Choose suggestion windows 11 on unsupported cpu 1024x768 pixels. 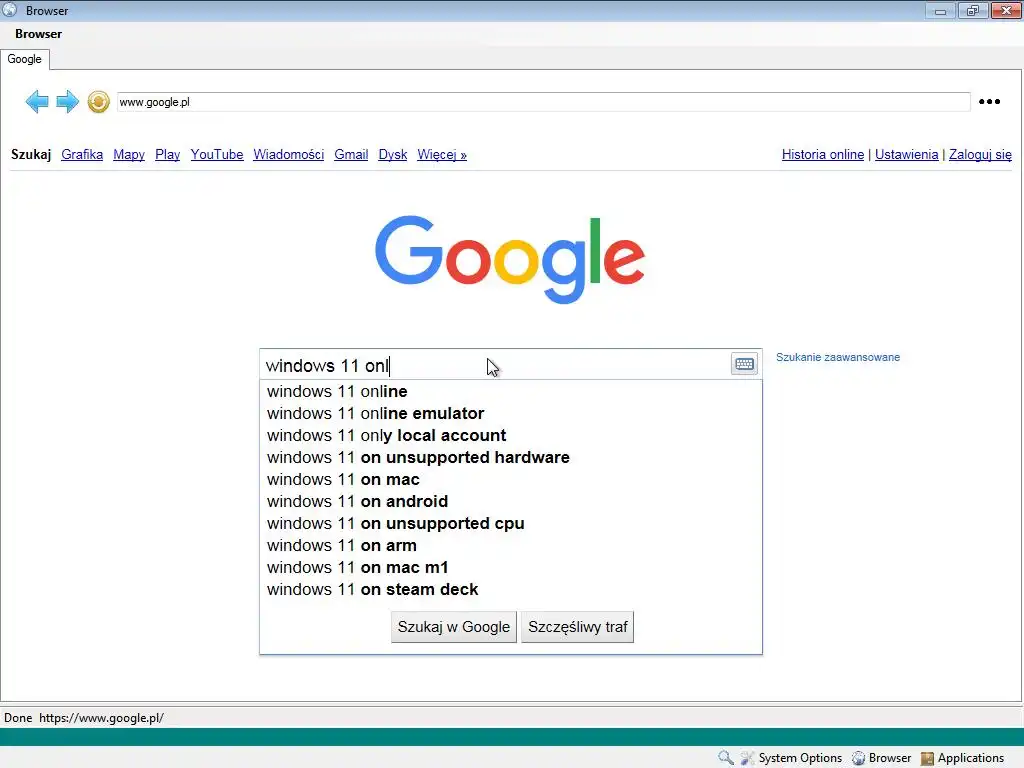(511, 524)
